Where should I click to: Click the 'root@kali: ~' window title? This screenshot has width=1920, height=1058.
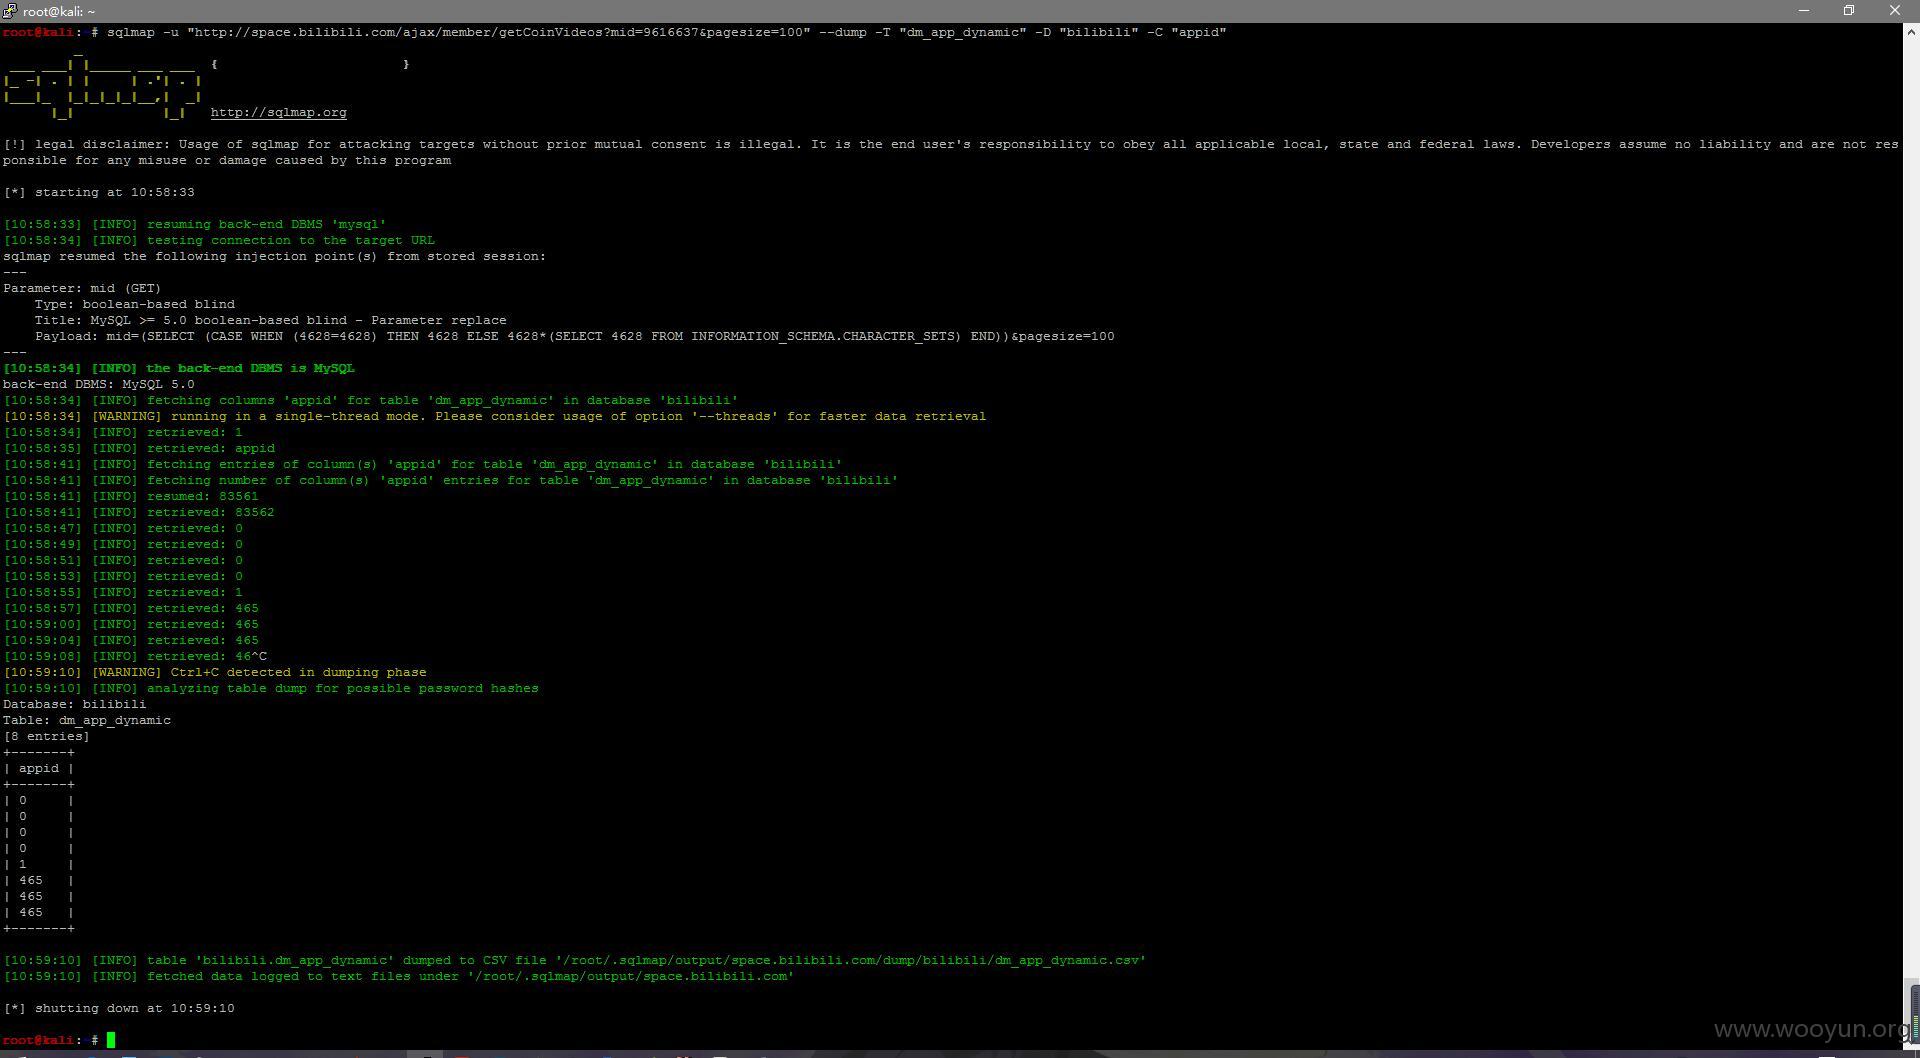click(x=59, y=11)
